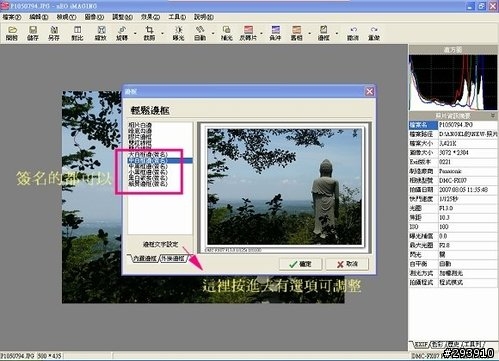Click the 取消 cancel button
Image resolution: width=499 pixels, height=361 pixels.
[347, 264]
